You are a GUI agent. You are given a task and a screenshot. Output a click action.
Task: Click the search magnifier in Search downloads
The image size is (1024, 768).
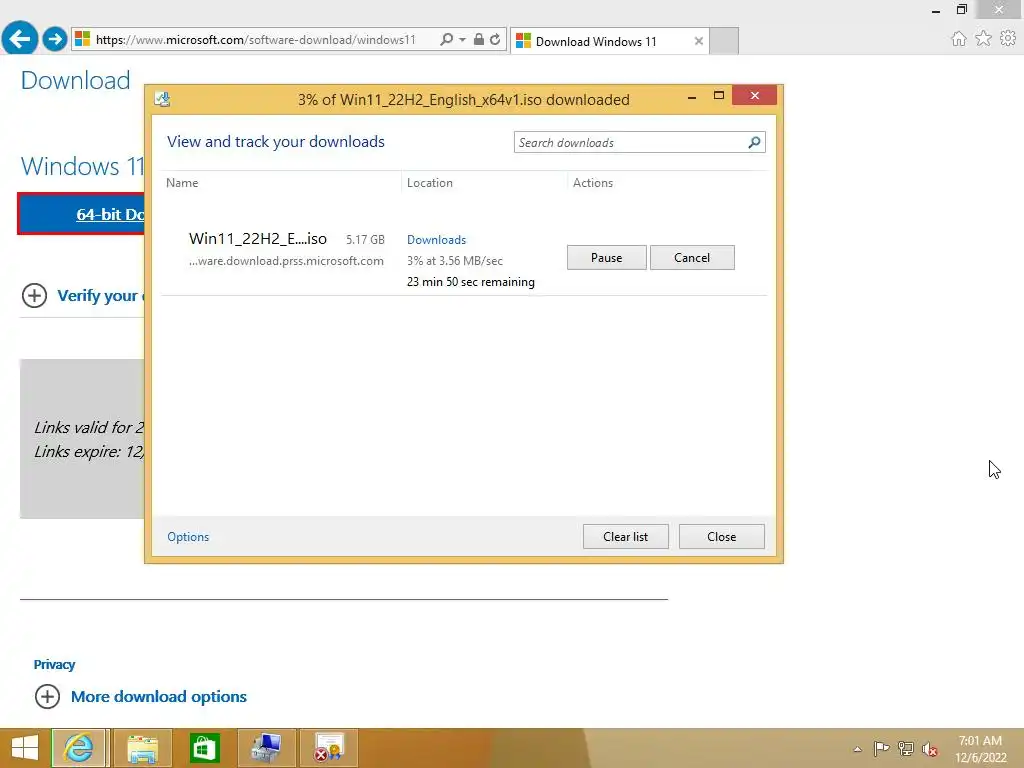click(x=754, y=142)
